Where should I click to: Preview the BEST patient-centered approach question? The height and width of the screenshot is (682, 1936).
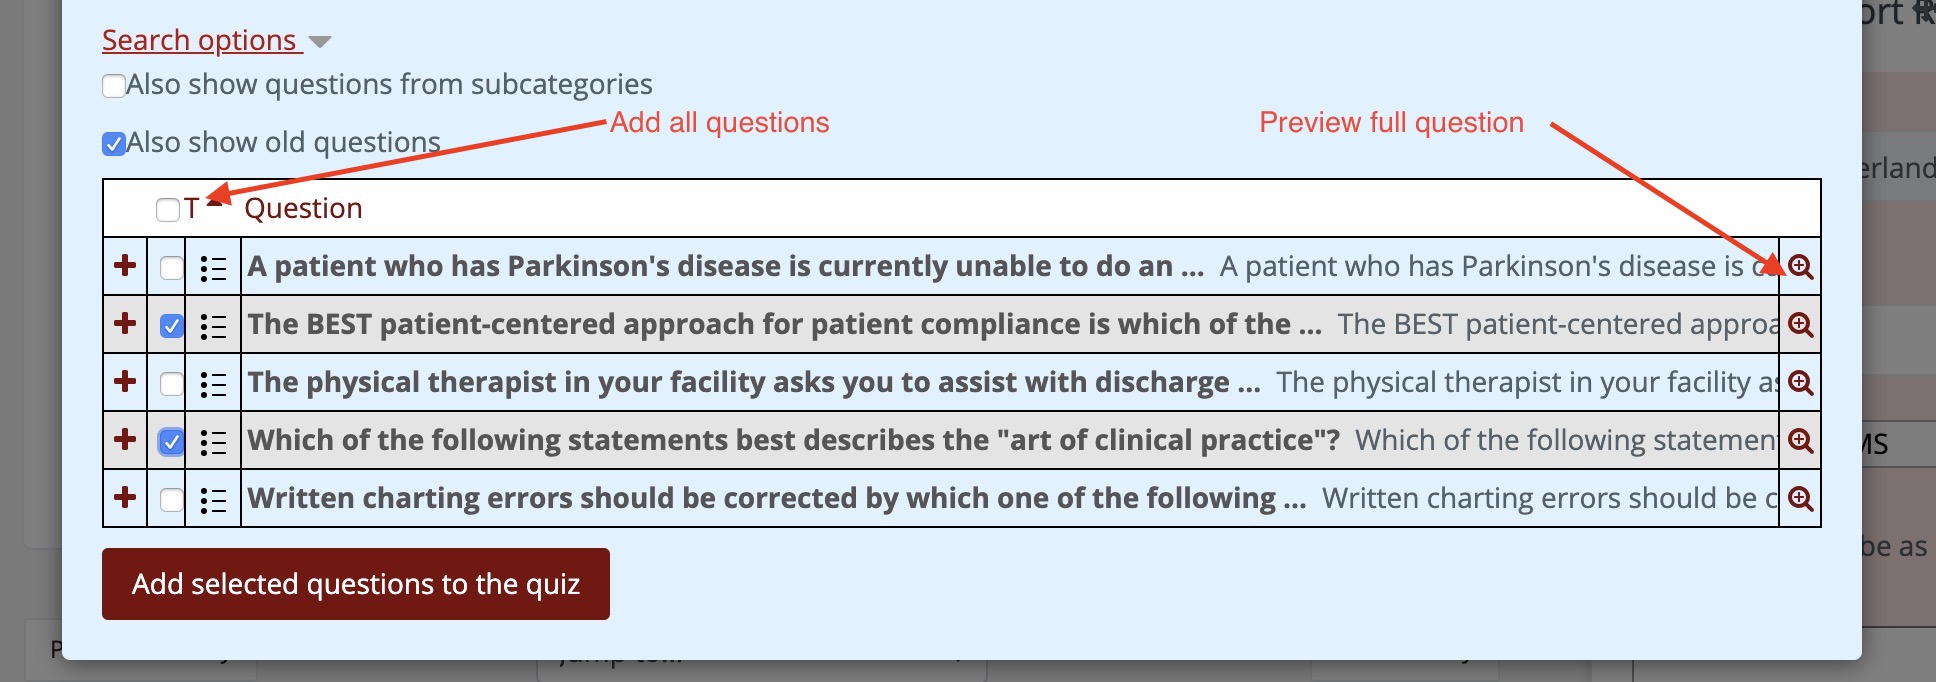pos(1800,325)
